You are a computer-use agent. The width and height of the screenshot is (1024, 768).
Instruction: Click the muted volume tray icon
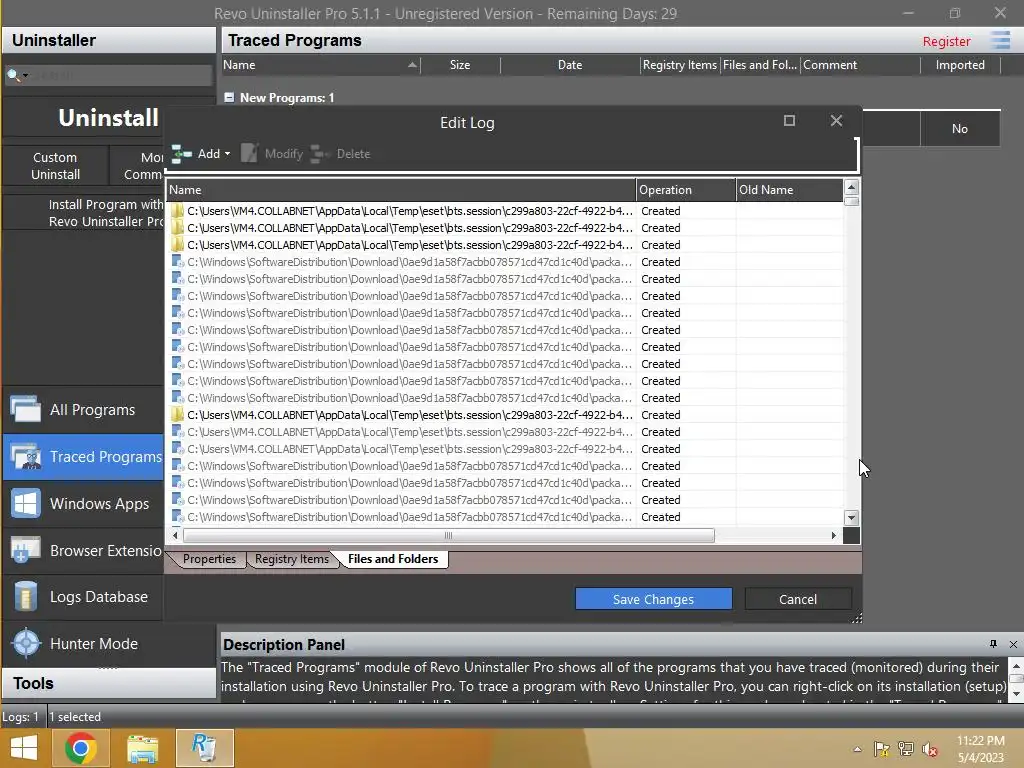pyautogui.click(x=930, y=749)
